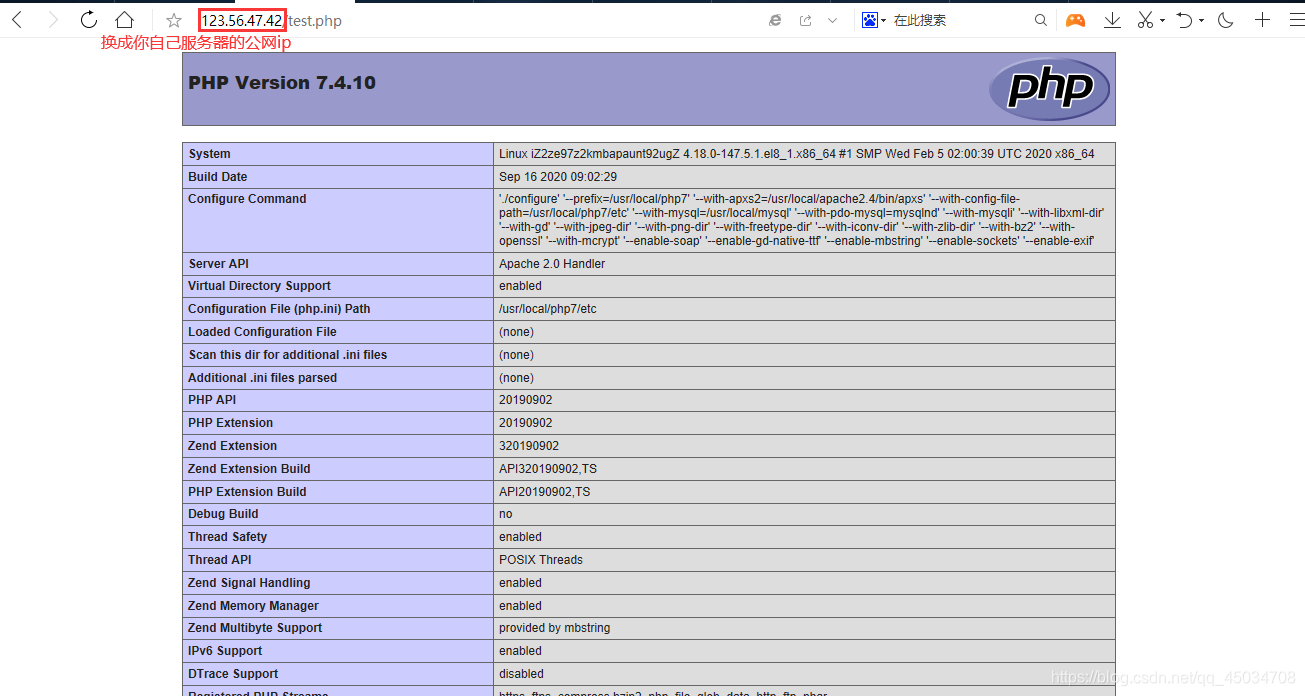Click the Apache 2.0 Handler value

[552, 264]
